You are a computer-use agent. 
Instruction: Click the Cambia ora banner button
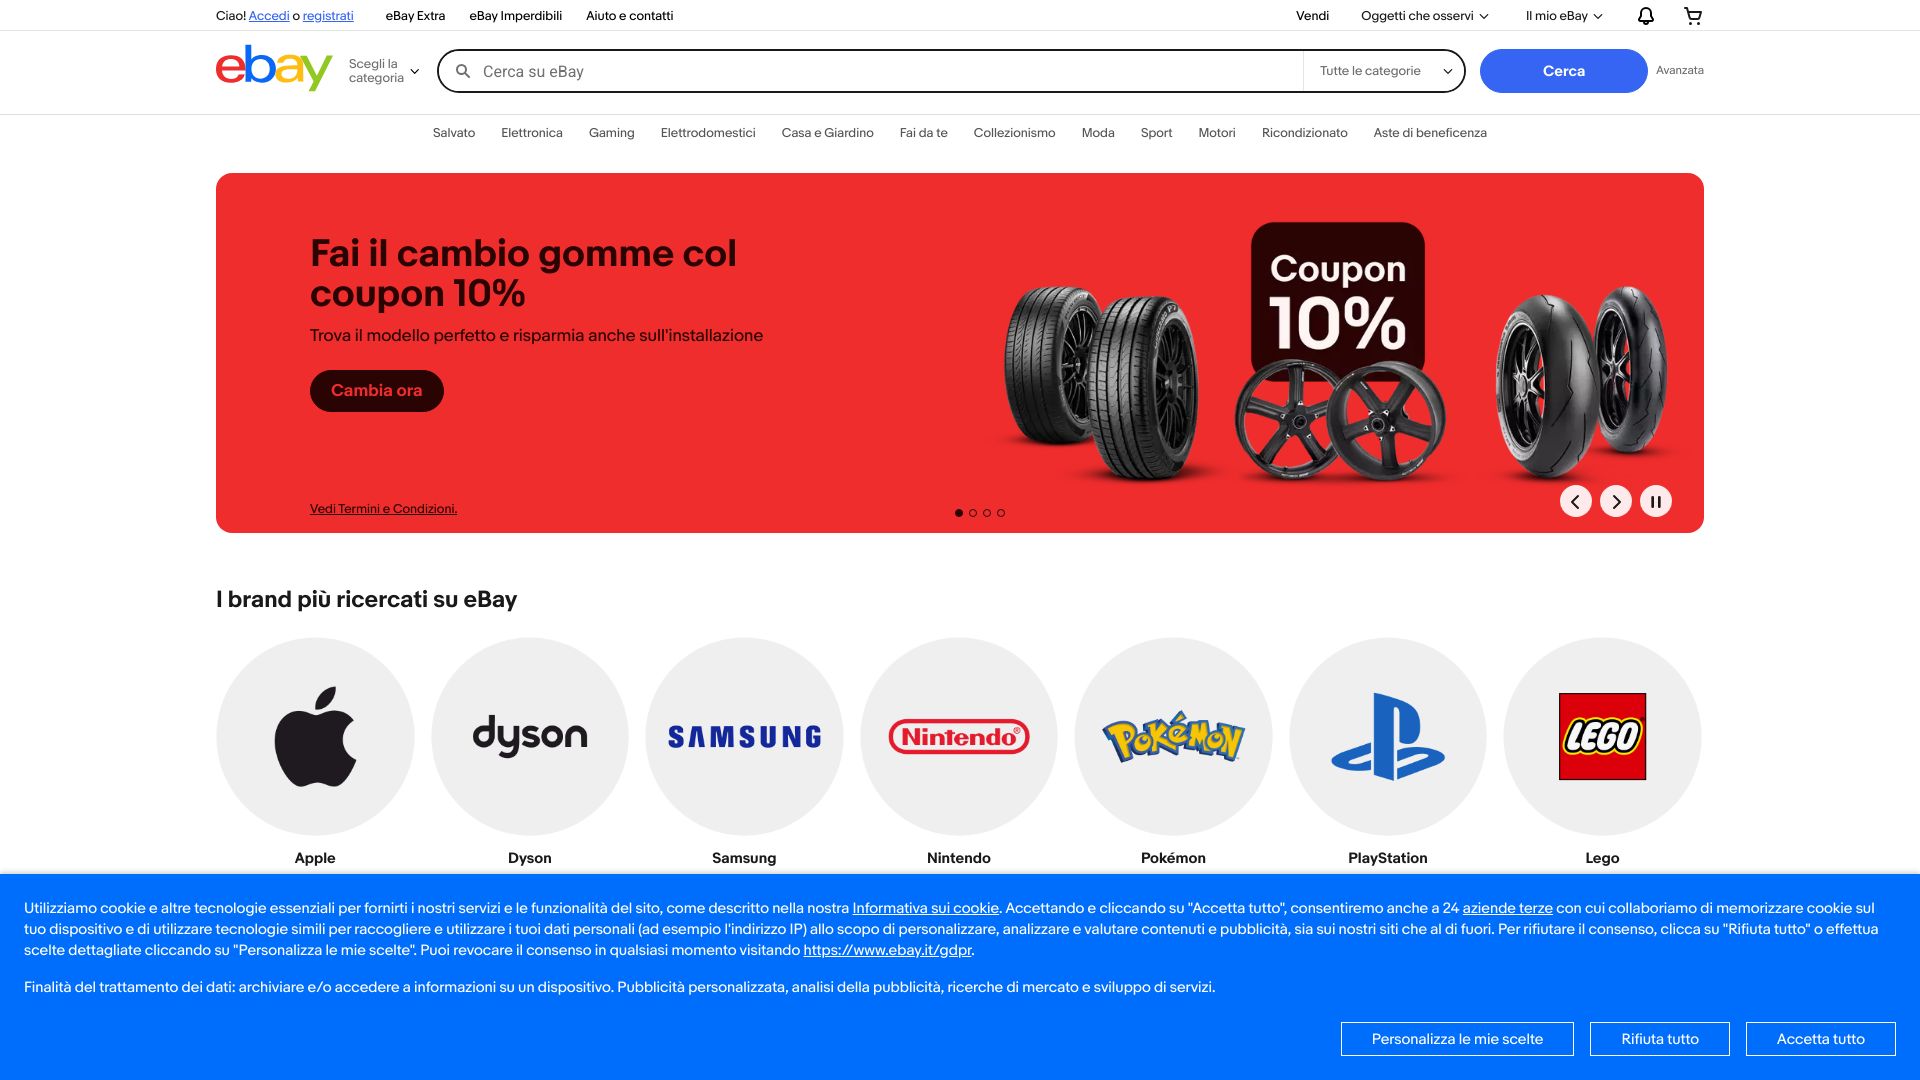tap(377, 391)
